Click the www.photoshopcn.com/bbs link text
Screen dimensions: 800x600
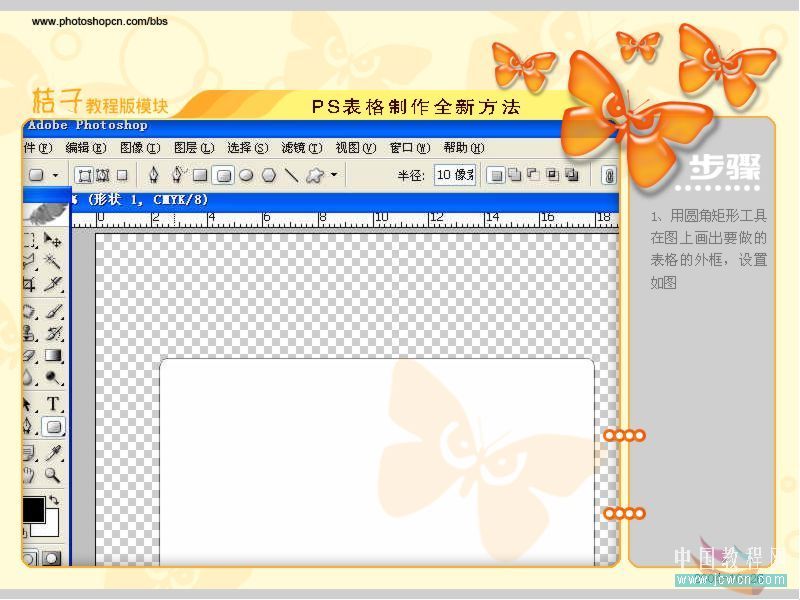pos(99,21)
